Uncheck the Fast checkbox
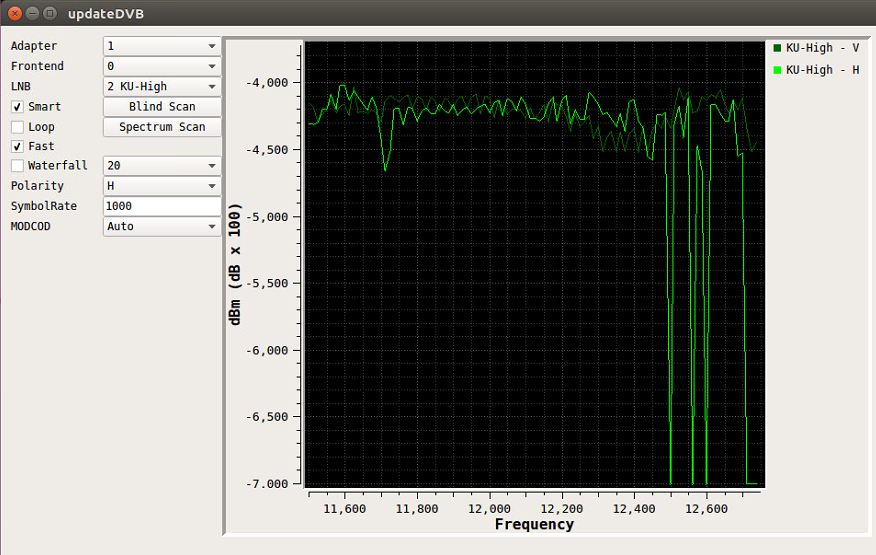Image resolution: width=876 pixels, height=555 pixels. pos(17,146)
